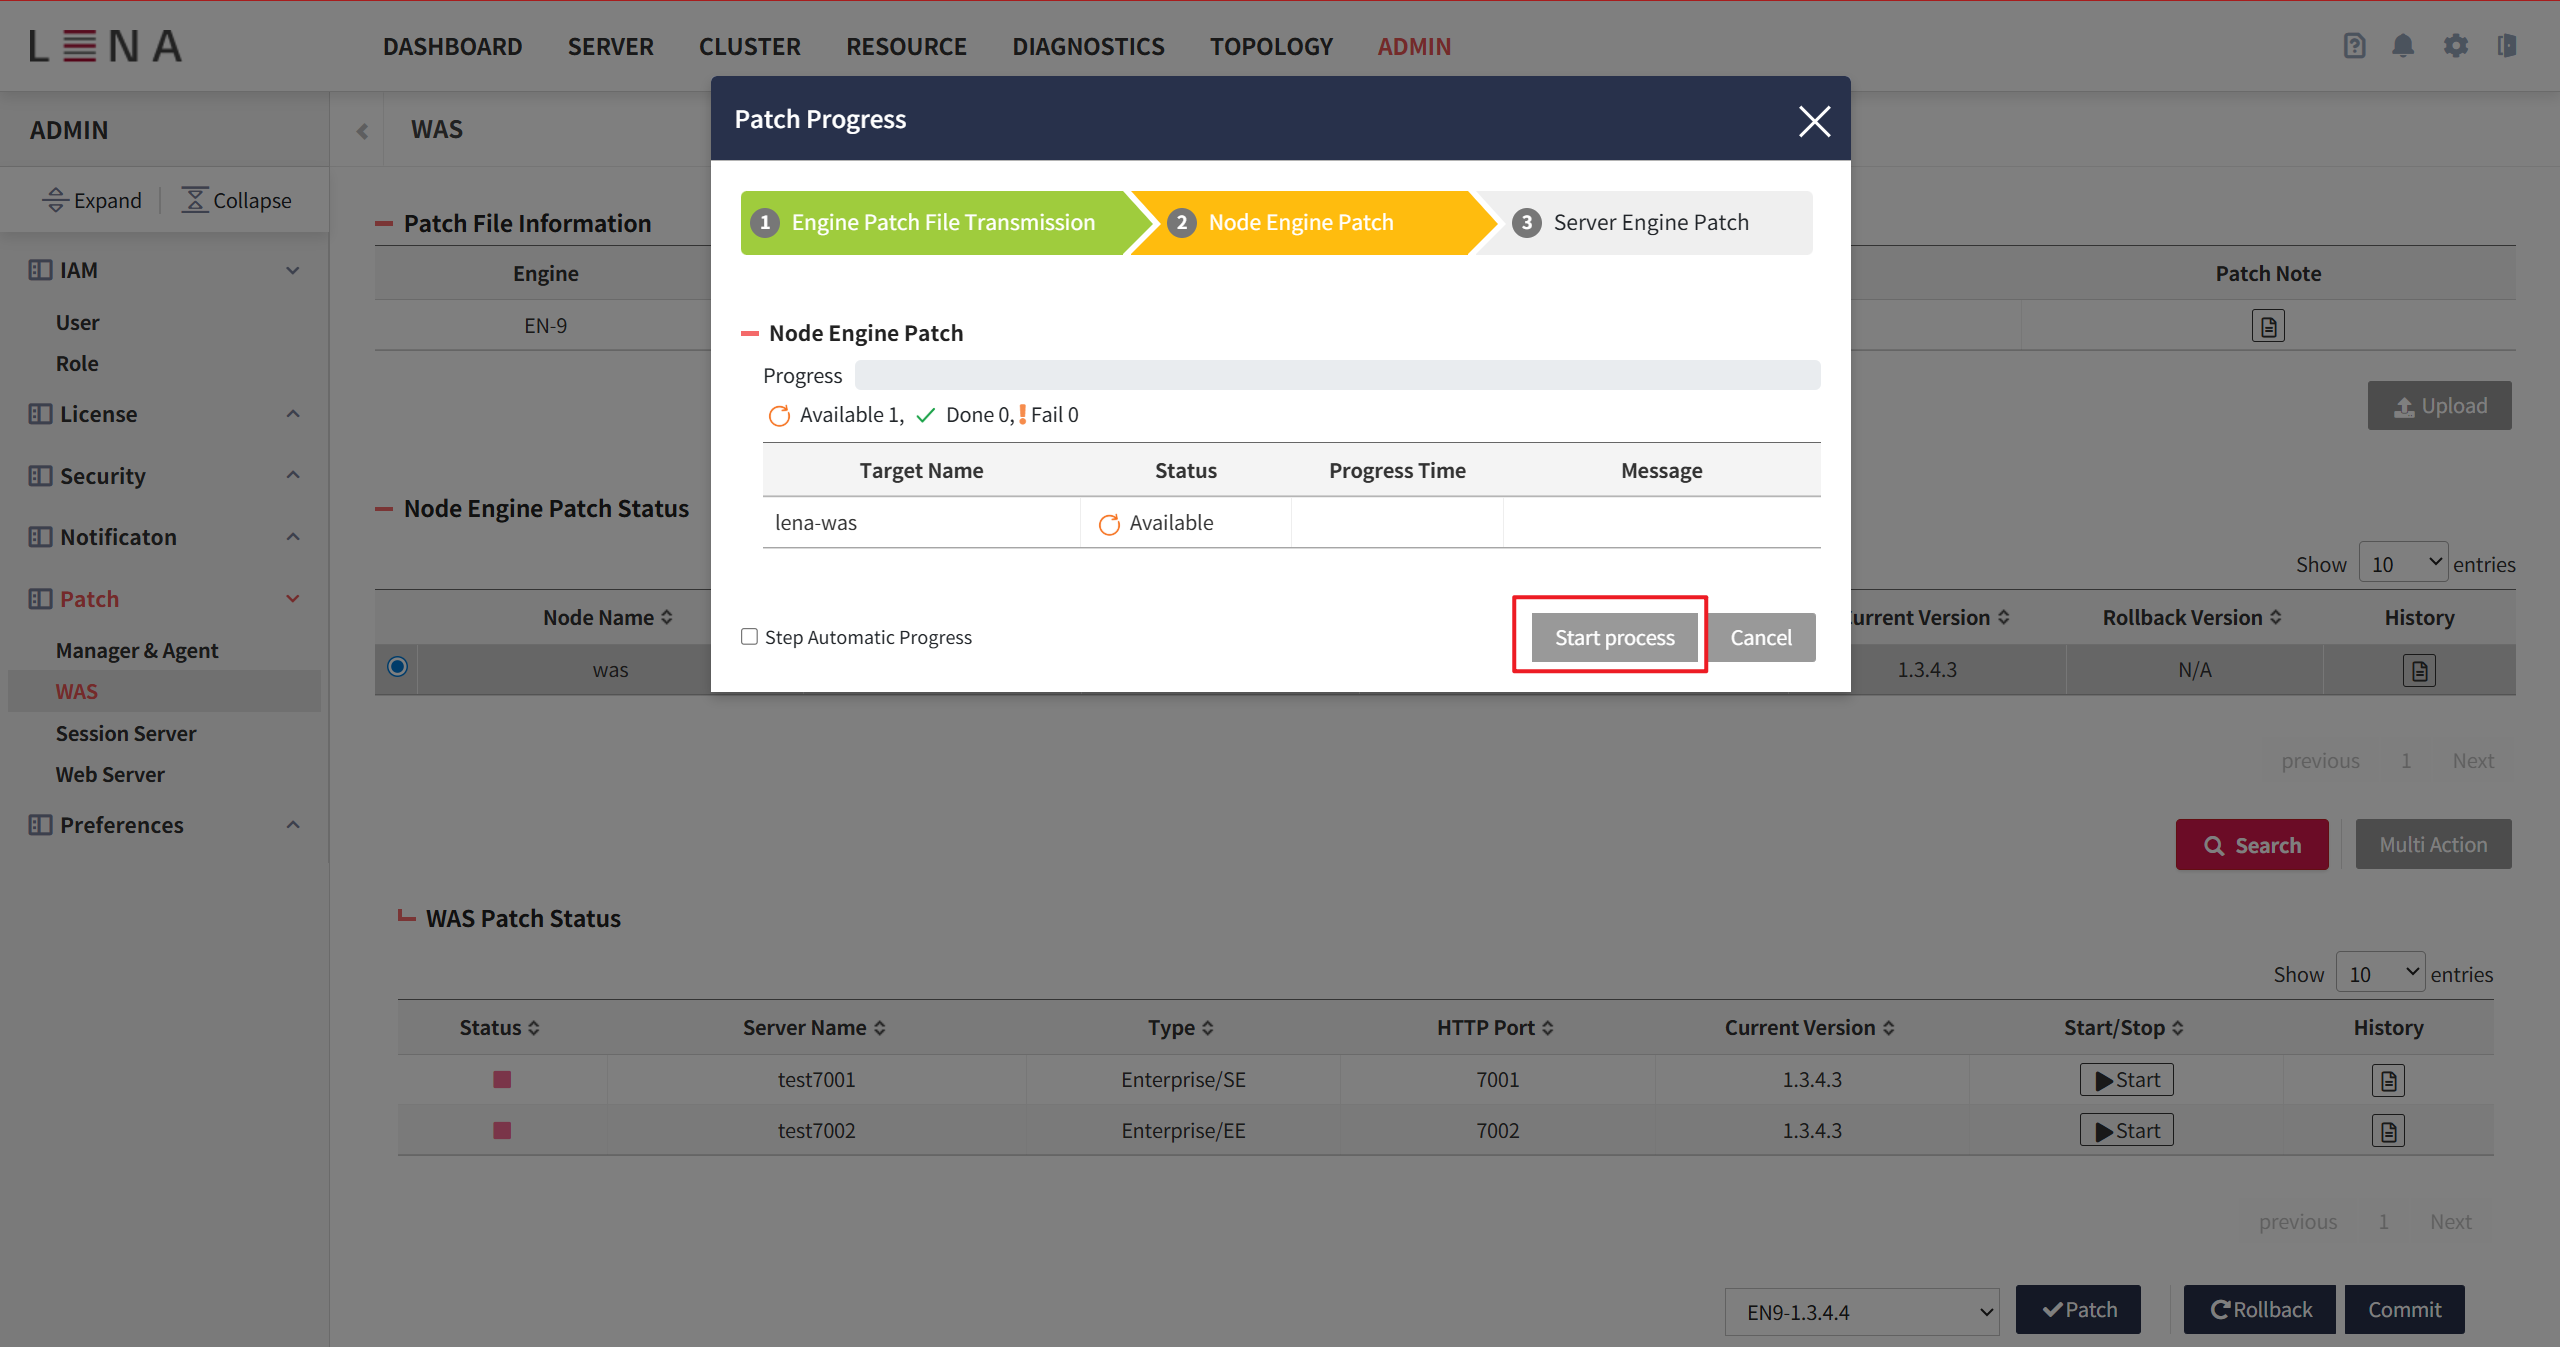This screenshot has width=2560, height=1347.
Task: Click the Multi Action button
Action: click(x=2433, y=845)
